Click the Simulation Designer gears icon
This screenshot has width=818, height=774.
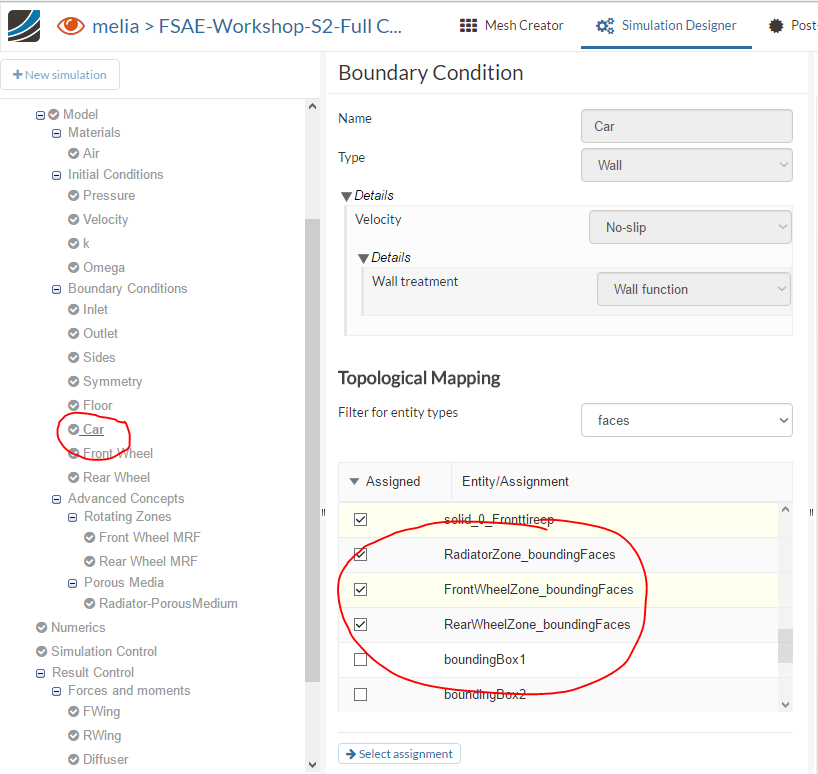pos(604,26)
